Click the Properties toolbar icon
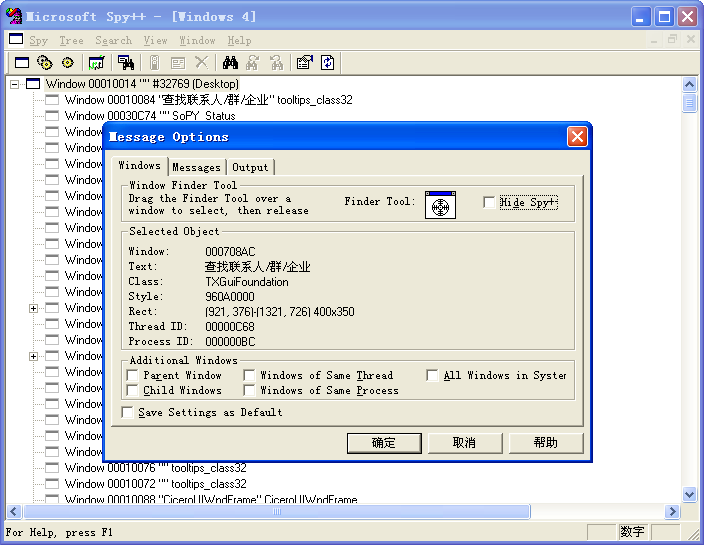Image resolution: width=704 pixels, height=545 pixels. tap(305, 63)
